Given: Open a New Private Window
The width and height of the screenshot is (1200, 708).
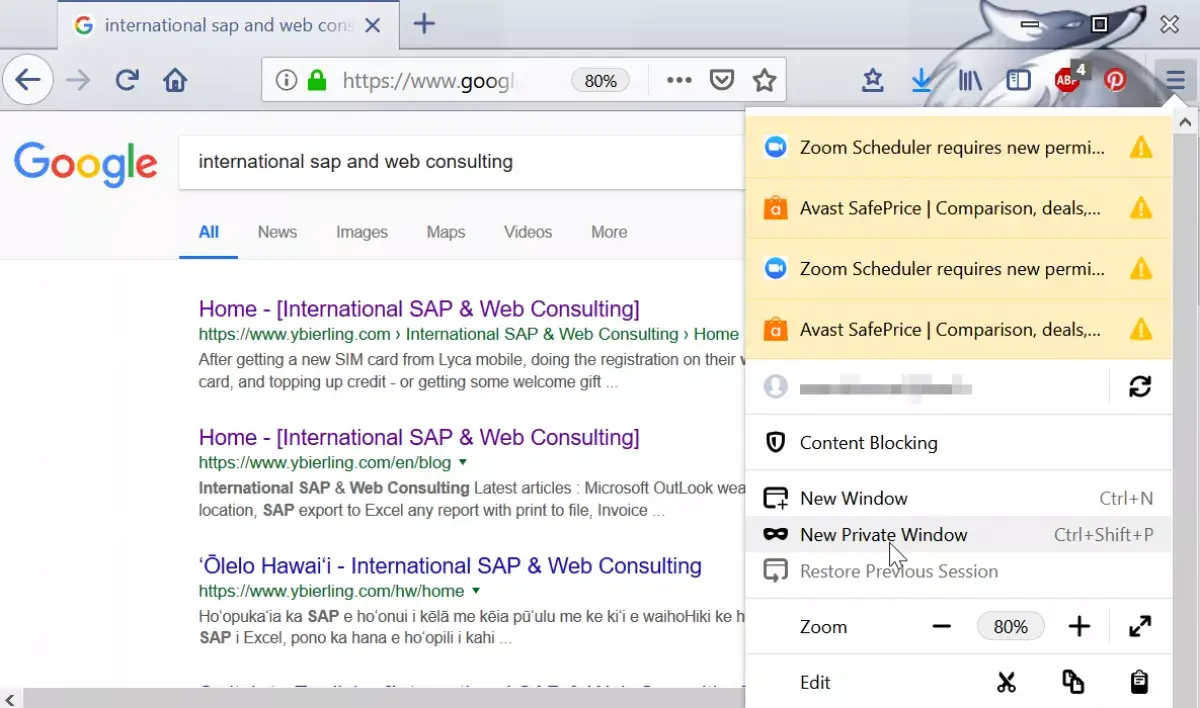Looking at the screenshot, I should click(x=958, y=535).
